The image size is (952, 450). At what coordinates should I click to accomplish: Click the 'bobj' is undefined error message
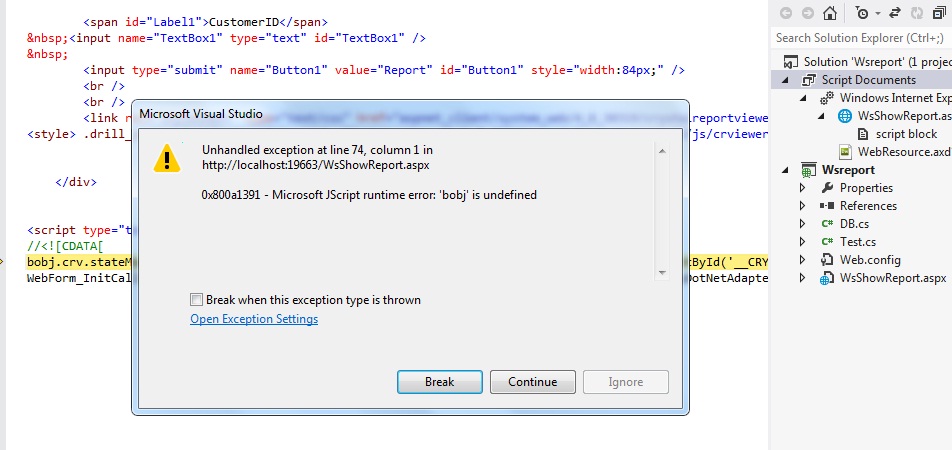[369, 196]
